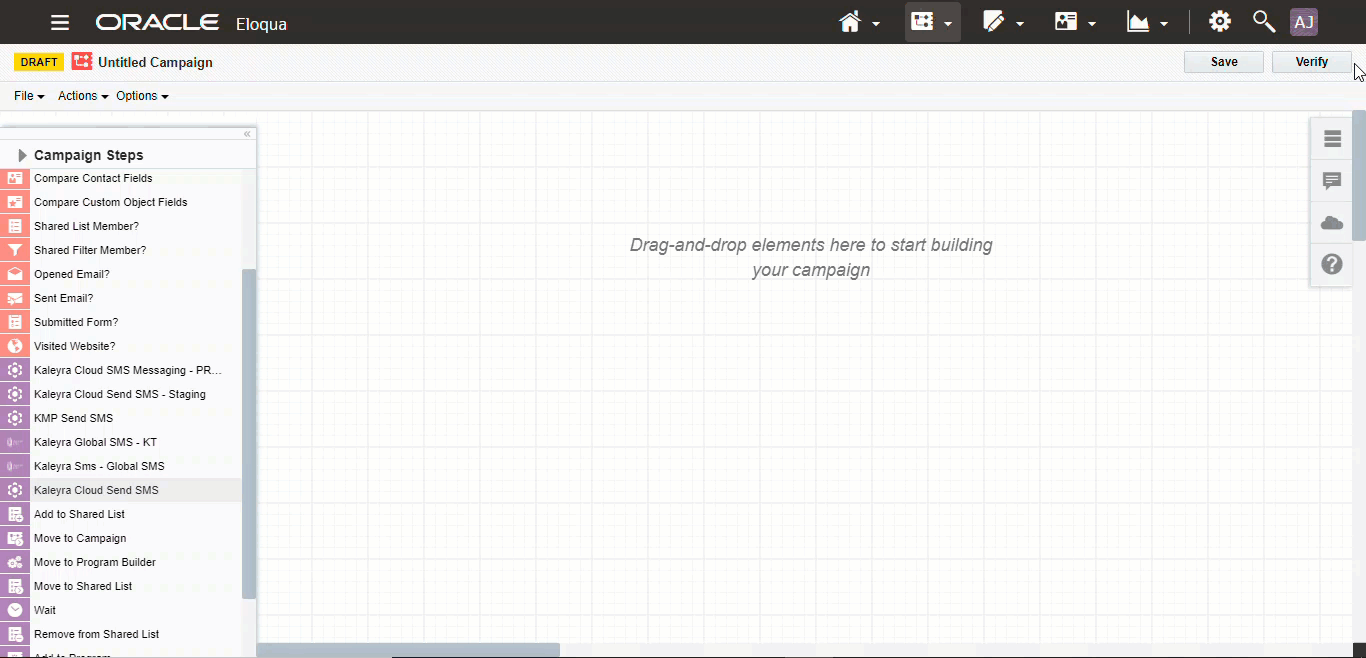The image size is (1366, 658).
Task: Open the hamburger navigation menu
Action: (60, 22)
